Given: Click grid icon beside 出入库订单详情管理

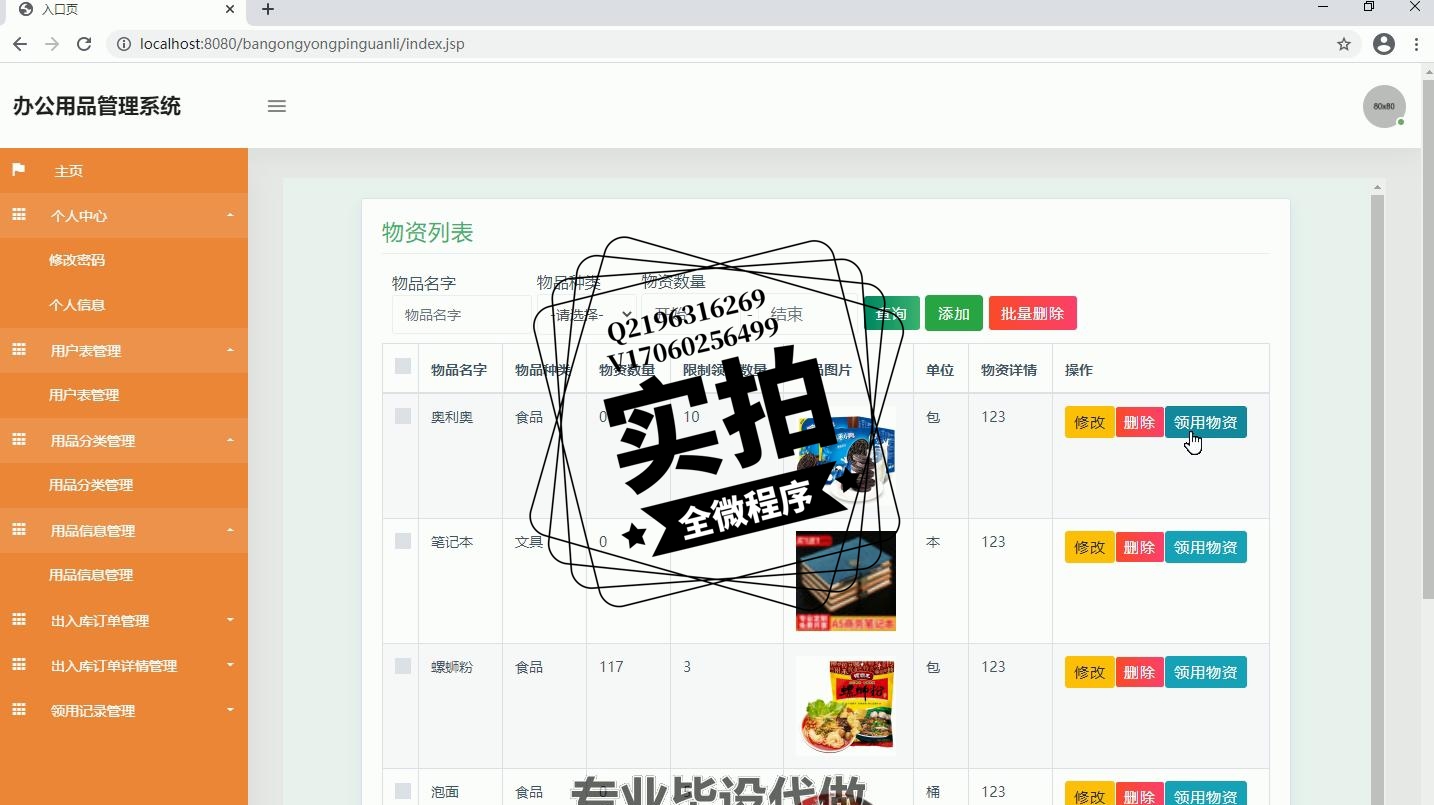Looking at the screenshot, I should [x=18, y=665].
